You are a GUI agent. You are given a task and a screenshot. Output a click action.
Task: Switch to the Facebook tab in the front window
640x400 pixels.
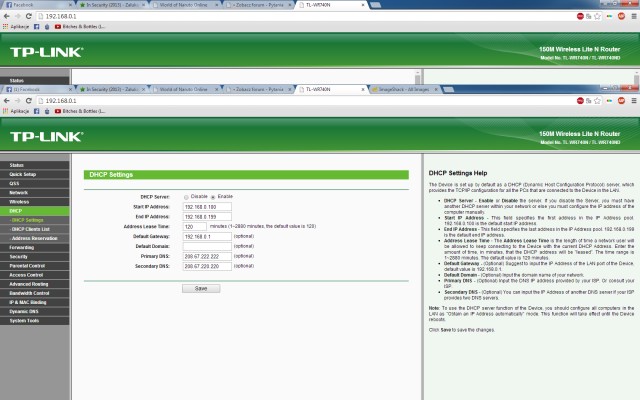tap(38, 89)
